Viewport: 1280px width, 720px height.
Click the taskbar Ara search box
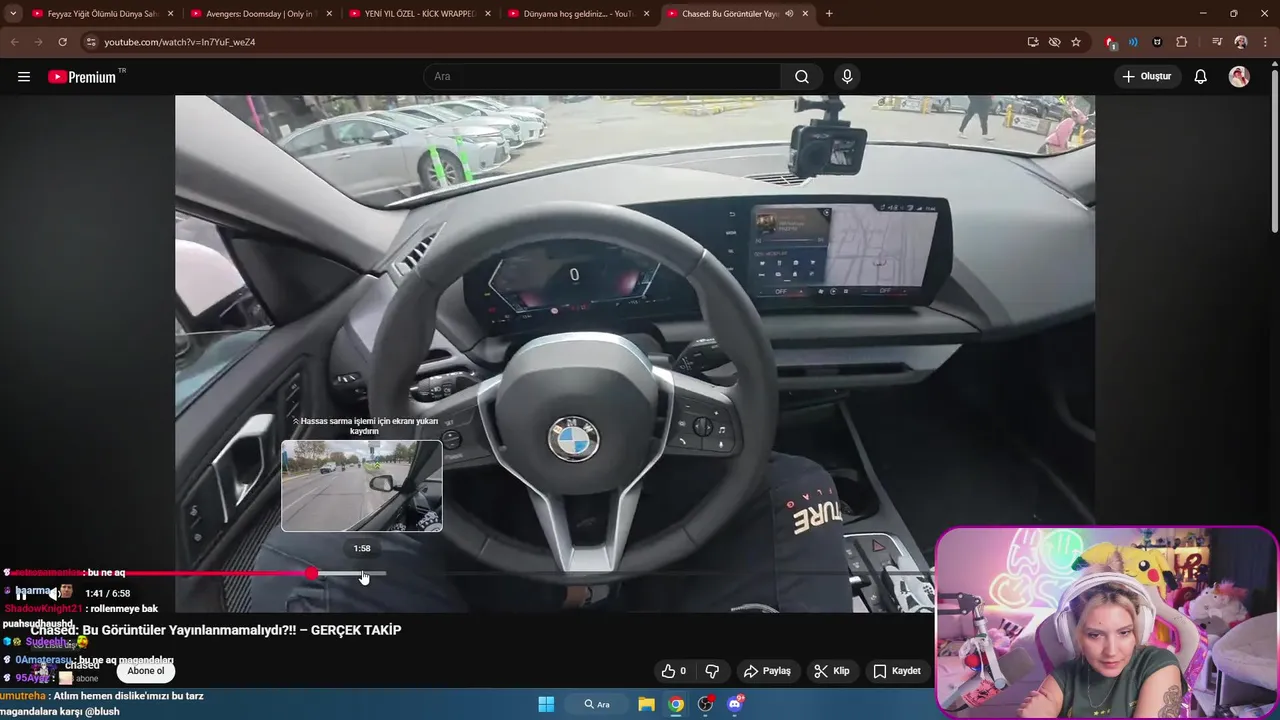597,704
